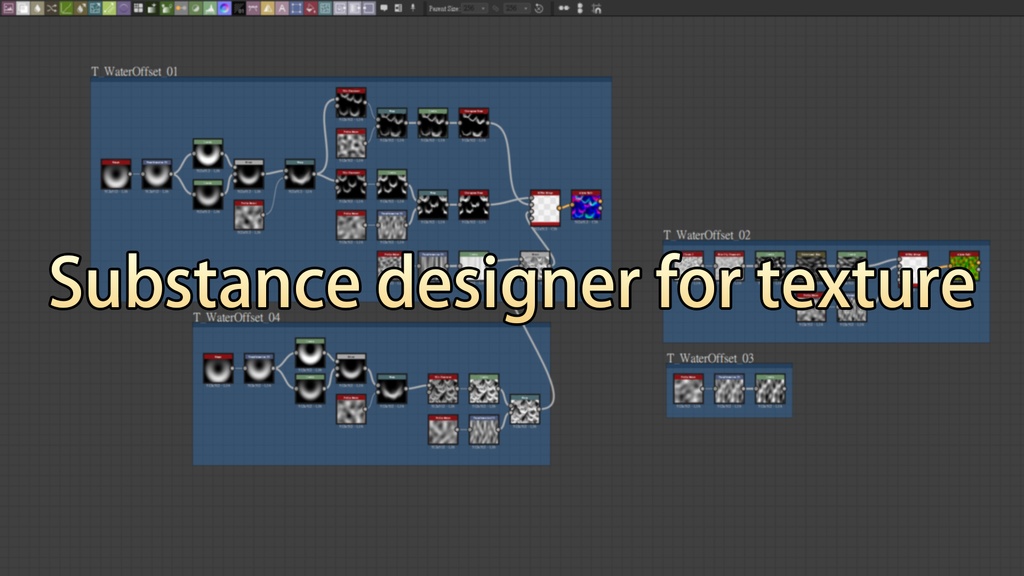Select last node in T_WaterOffset_03 frame
This screenshot has height=576, width=1024.
coord(770,390)
